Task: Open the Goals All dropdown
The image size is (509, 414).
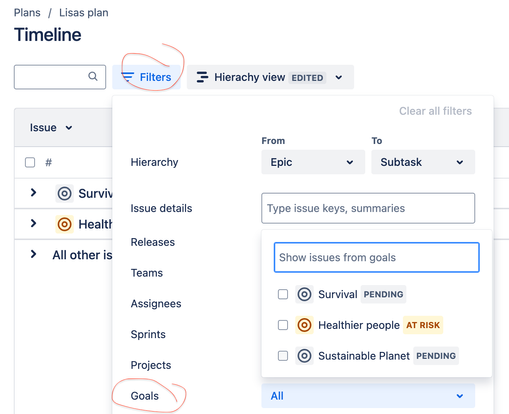Action: [368, 396]
